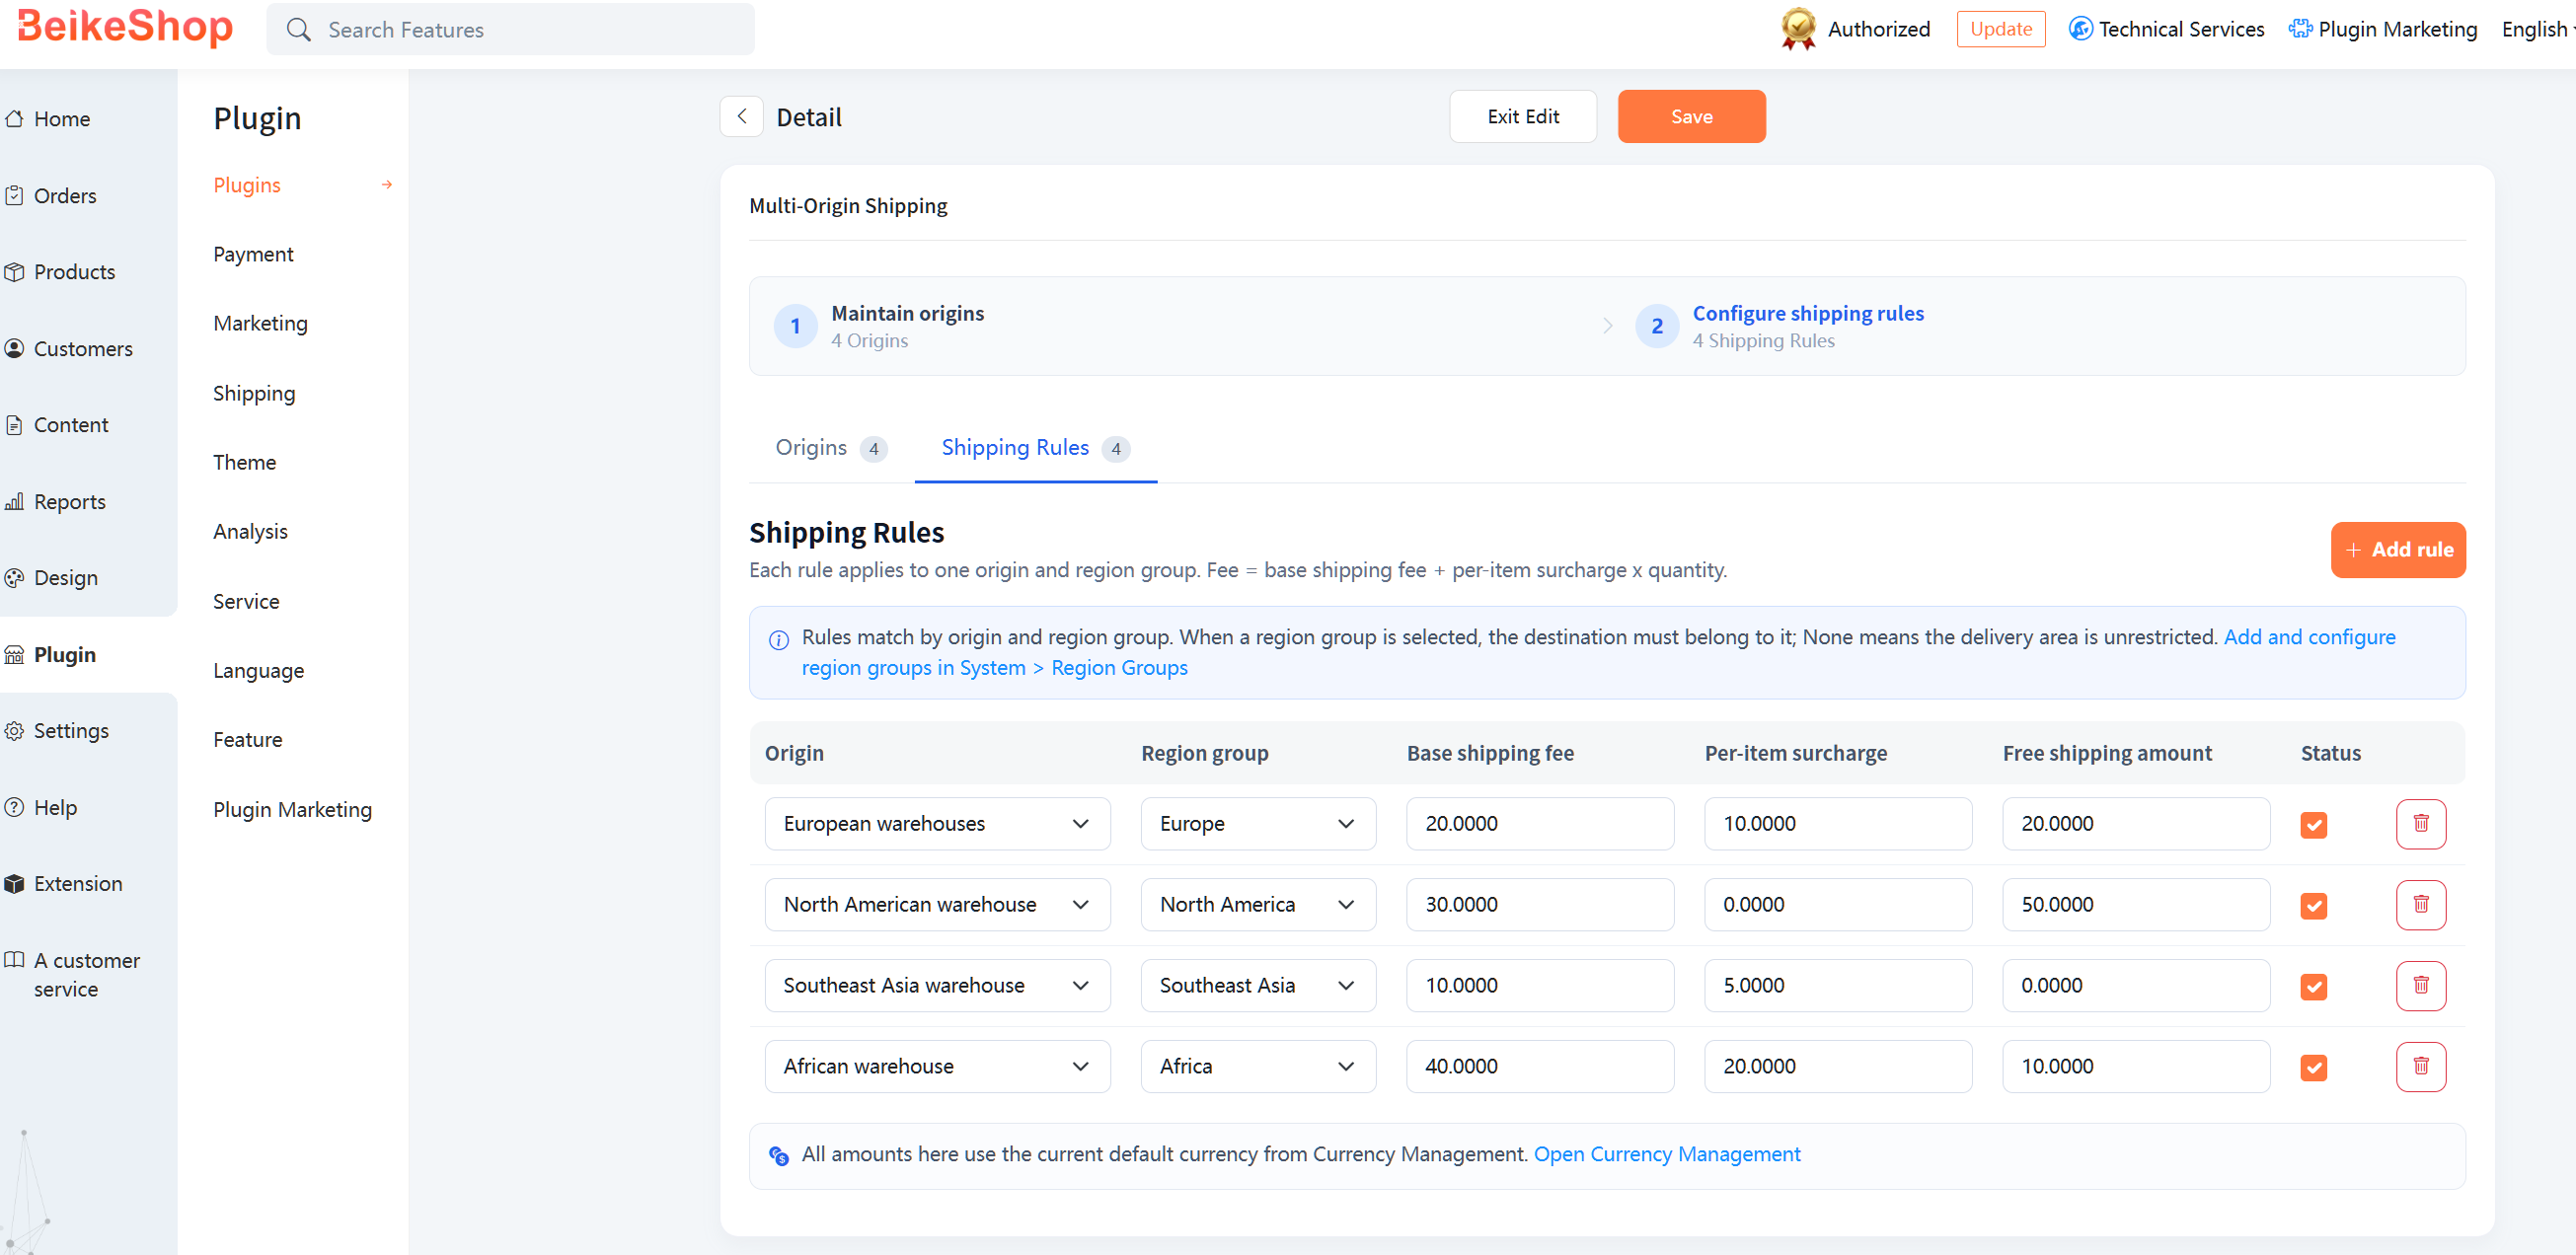2576x1255 pixels.
Task: Open the Southeast Asia warehouse origin dropdown
Action: click(x=937, y=986)
